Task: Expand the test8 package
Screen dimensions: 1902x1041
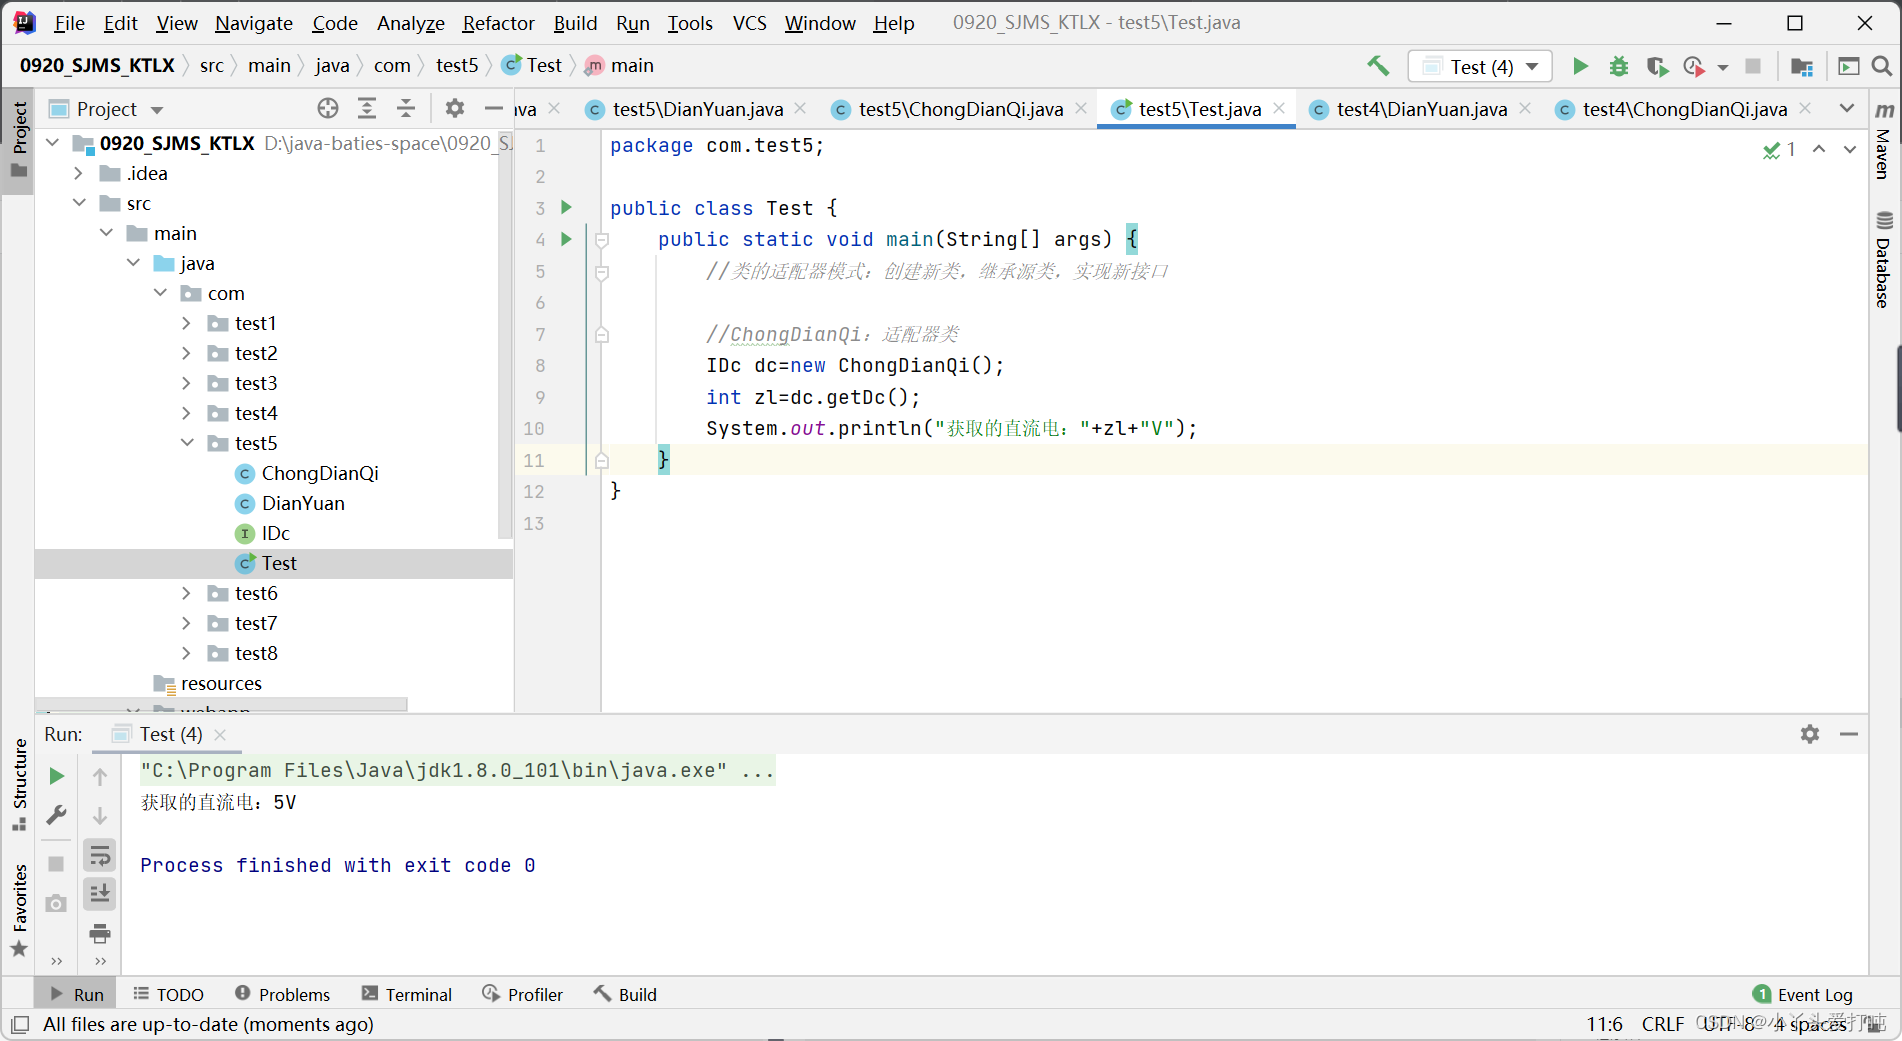Action: point(187,654)
